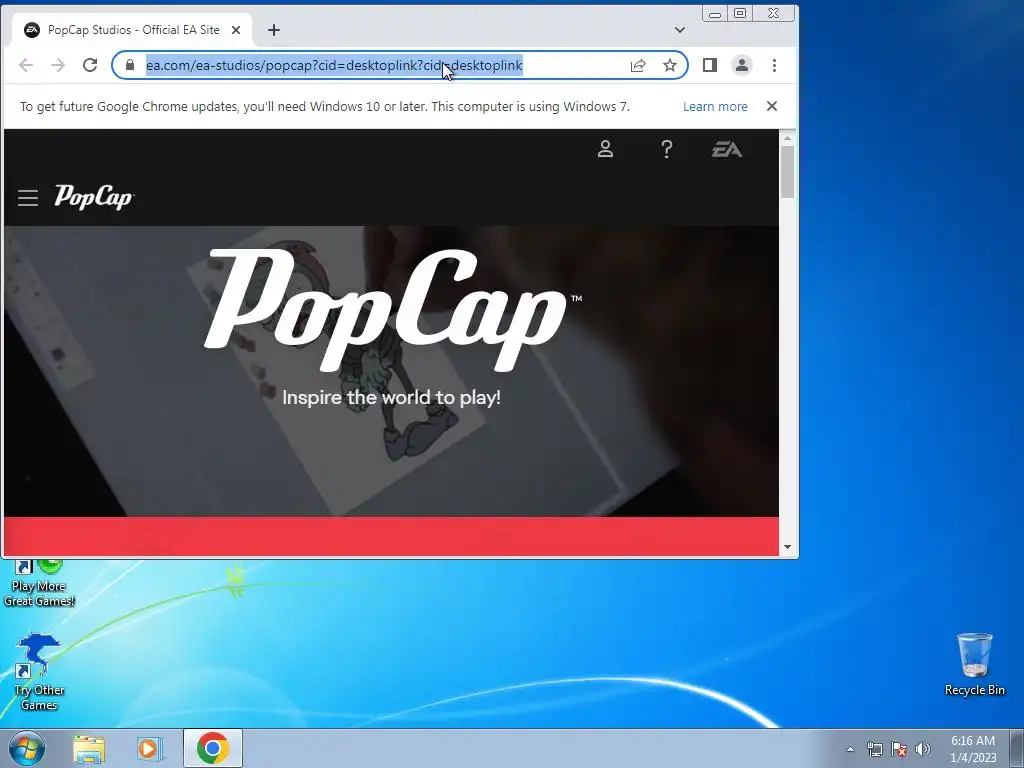Open Windows Explorer from taskbar

(89, 749)
